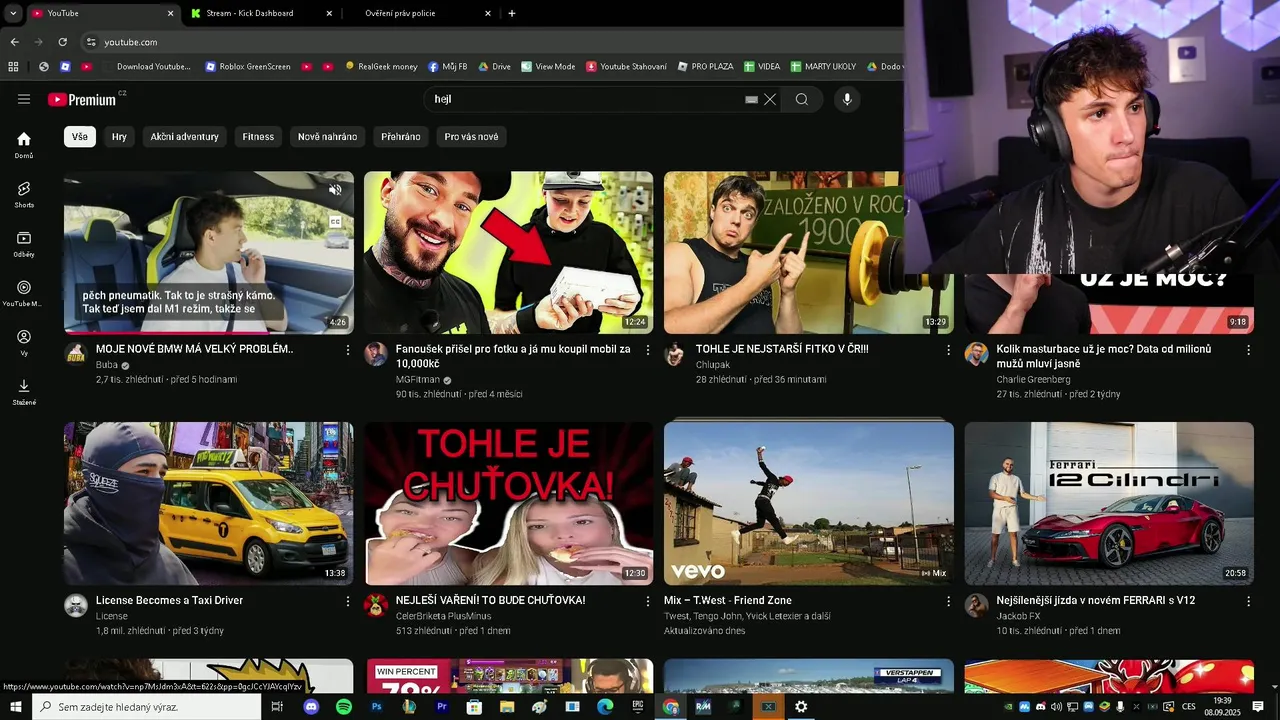The image size is (1280, 720).
Task: Open the Vy (You) sidebar section
Action: (24, 343)
